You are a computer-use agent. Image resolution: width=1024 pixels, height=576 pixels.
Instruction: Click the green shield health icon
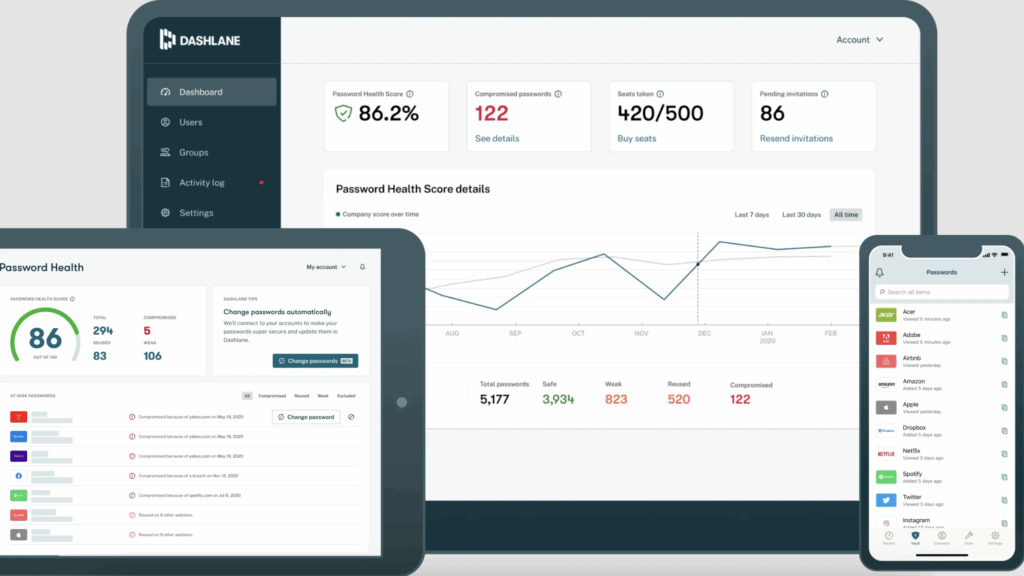(343, 114)
